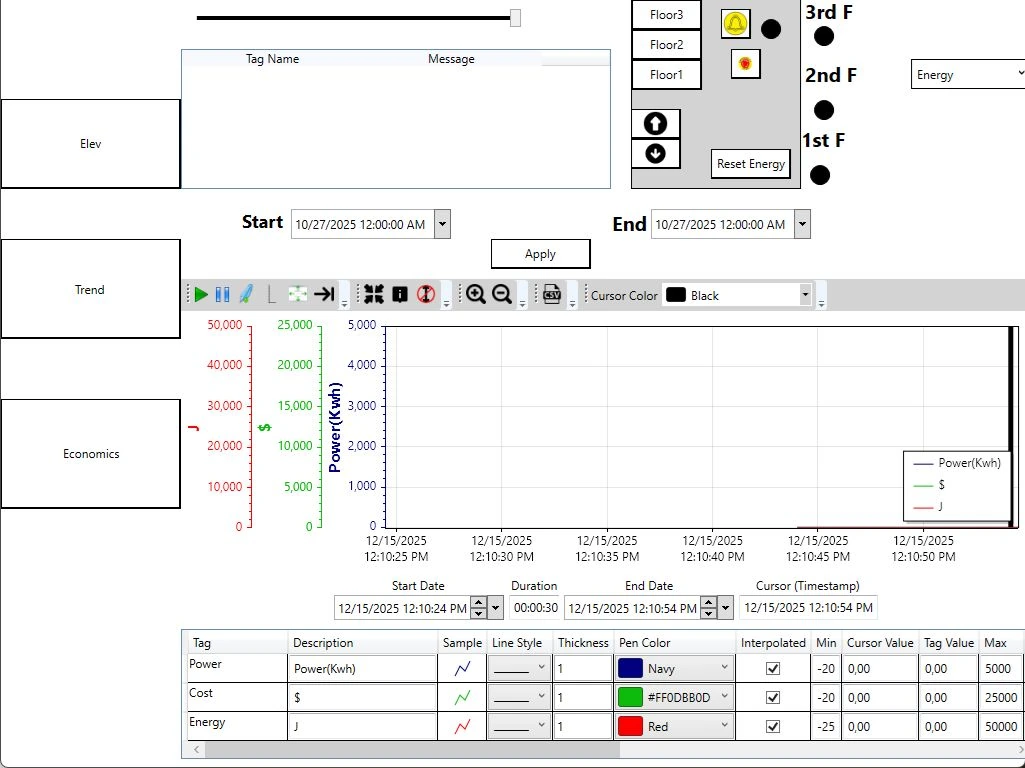Viewport: 1025px width, 768px height.
Task: Click the four inward arrows fit icon
Action: click(x=374, y=294)
